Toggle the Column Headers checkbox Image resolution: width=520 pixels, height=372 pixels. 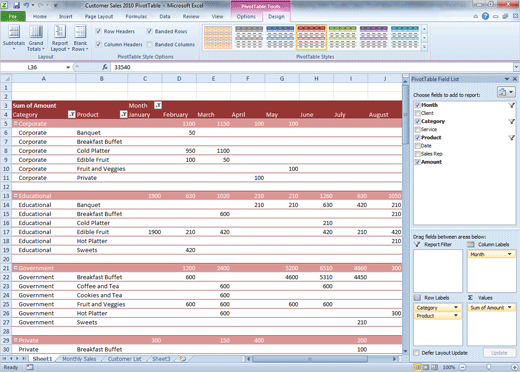coord(98,44)
